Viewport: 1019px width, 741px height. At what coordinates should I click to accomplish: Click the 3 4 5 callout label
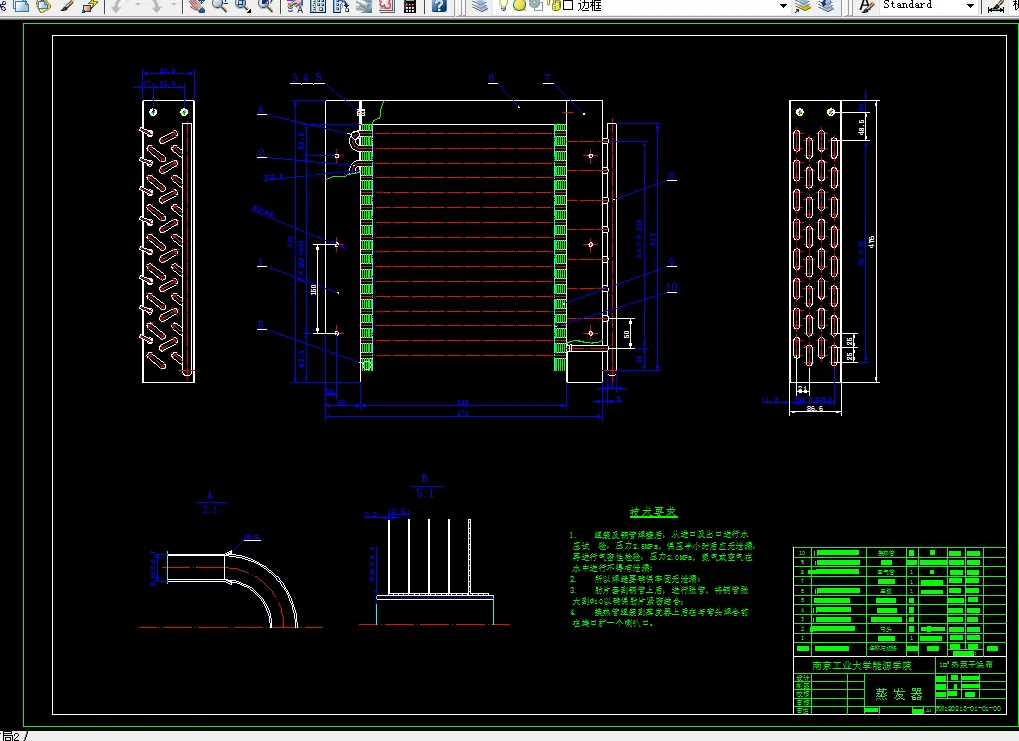click(x=307, y=78)
